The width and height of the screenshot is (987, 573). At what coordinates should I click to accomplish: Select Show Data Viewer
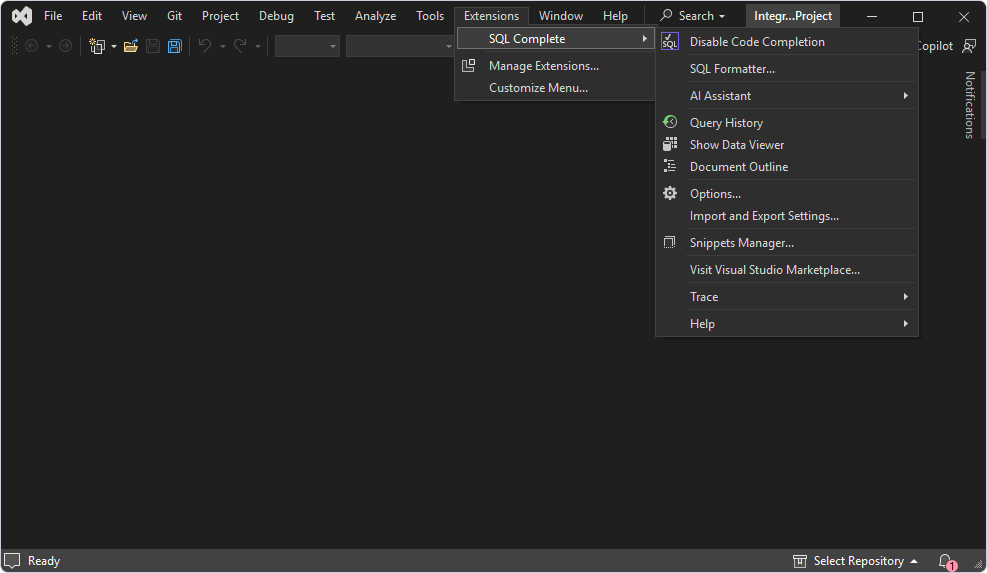click(x=786, y=145)
